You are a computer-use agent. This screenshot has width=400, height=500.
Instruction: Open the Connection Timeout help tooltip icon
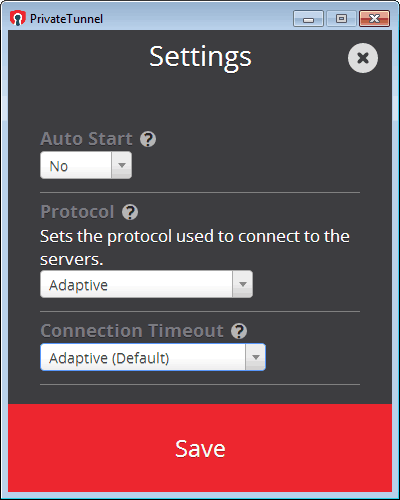point(239,331)
